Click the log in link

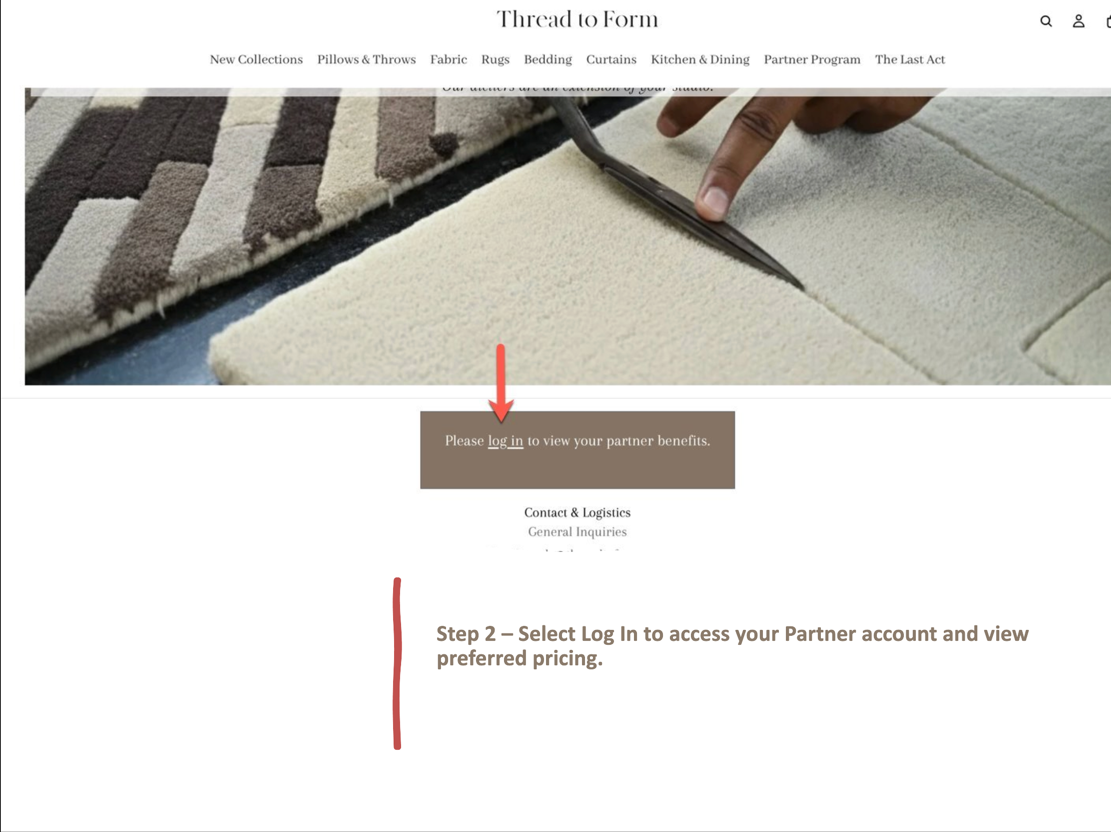[505, 441]
